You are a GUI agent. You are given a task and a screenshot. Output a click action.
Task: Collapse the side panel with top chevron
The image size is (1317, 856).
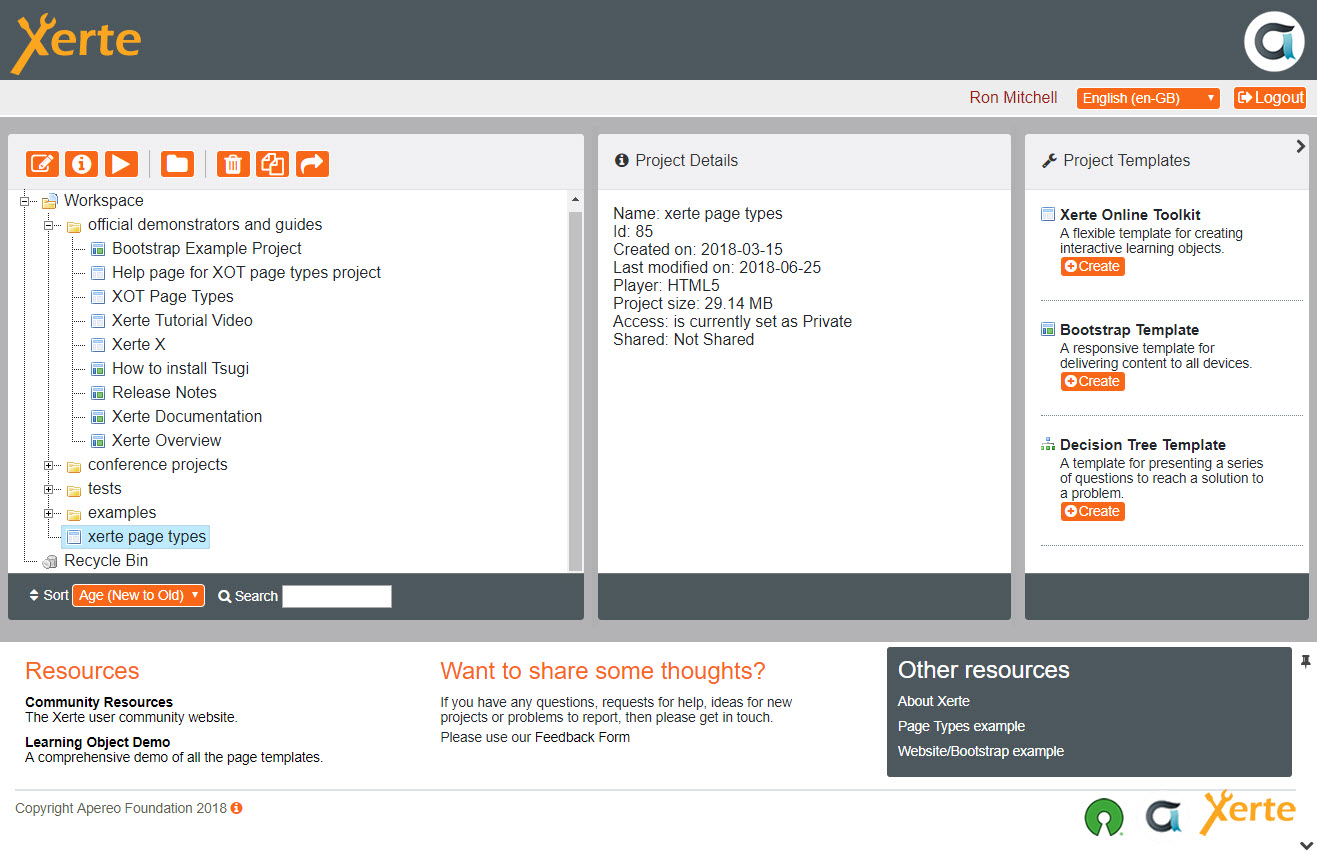coord(1300,146)
